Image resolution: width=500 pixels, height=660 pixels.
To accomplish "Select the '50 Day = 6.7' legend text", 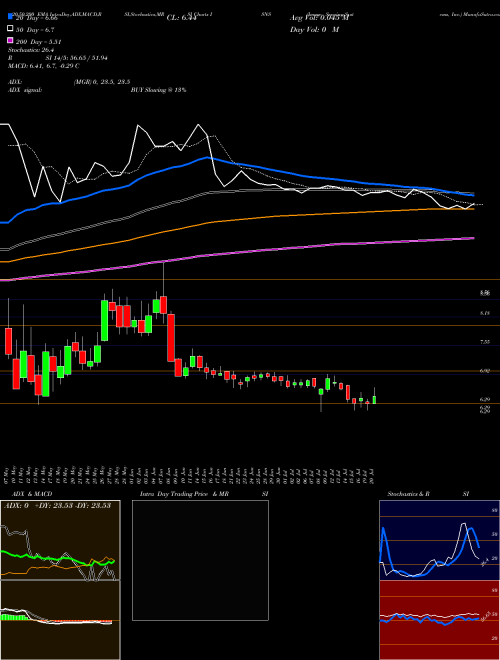I will 35,30.
